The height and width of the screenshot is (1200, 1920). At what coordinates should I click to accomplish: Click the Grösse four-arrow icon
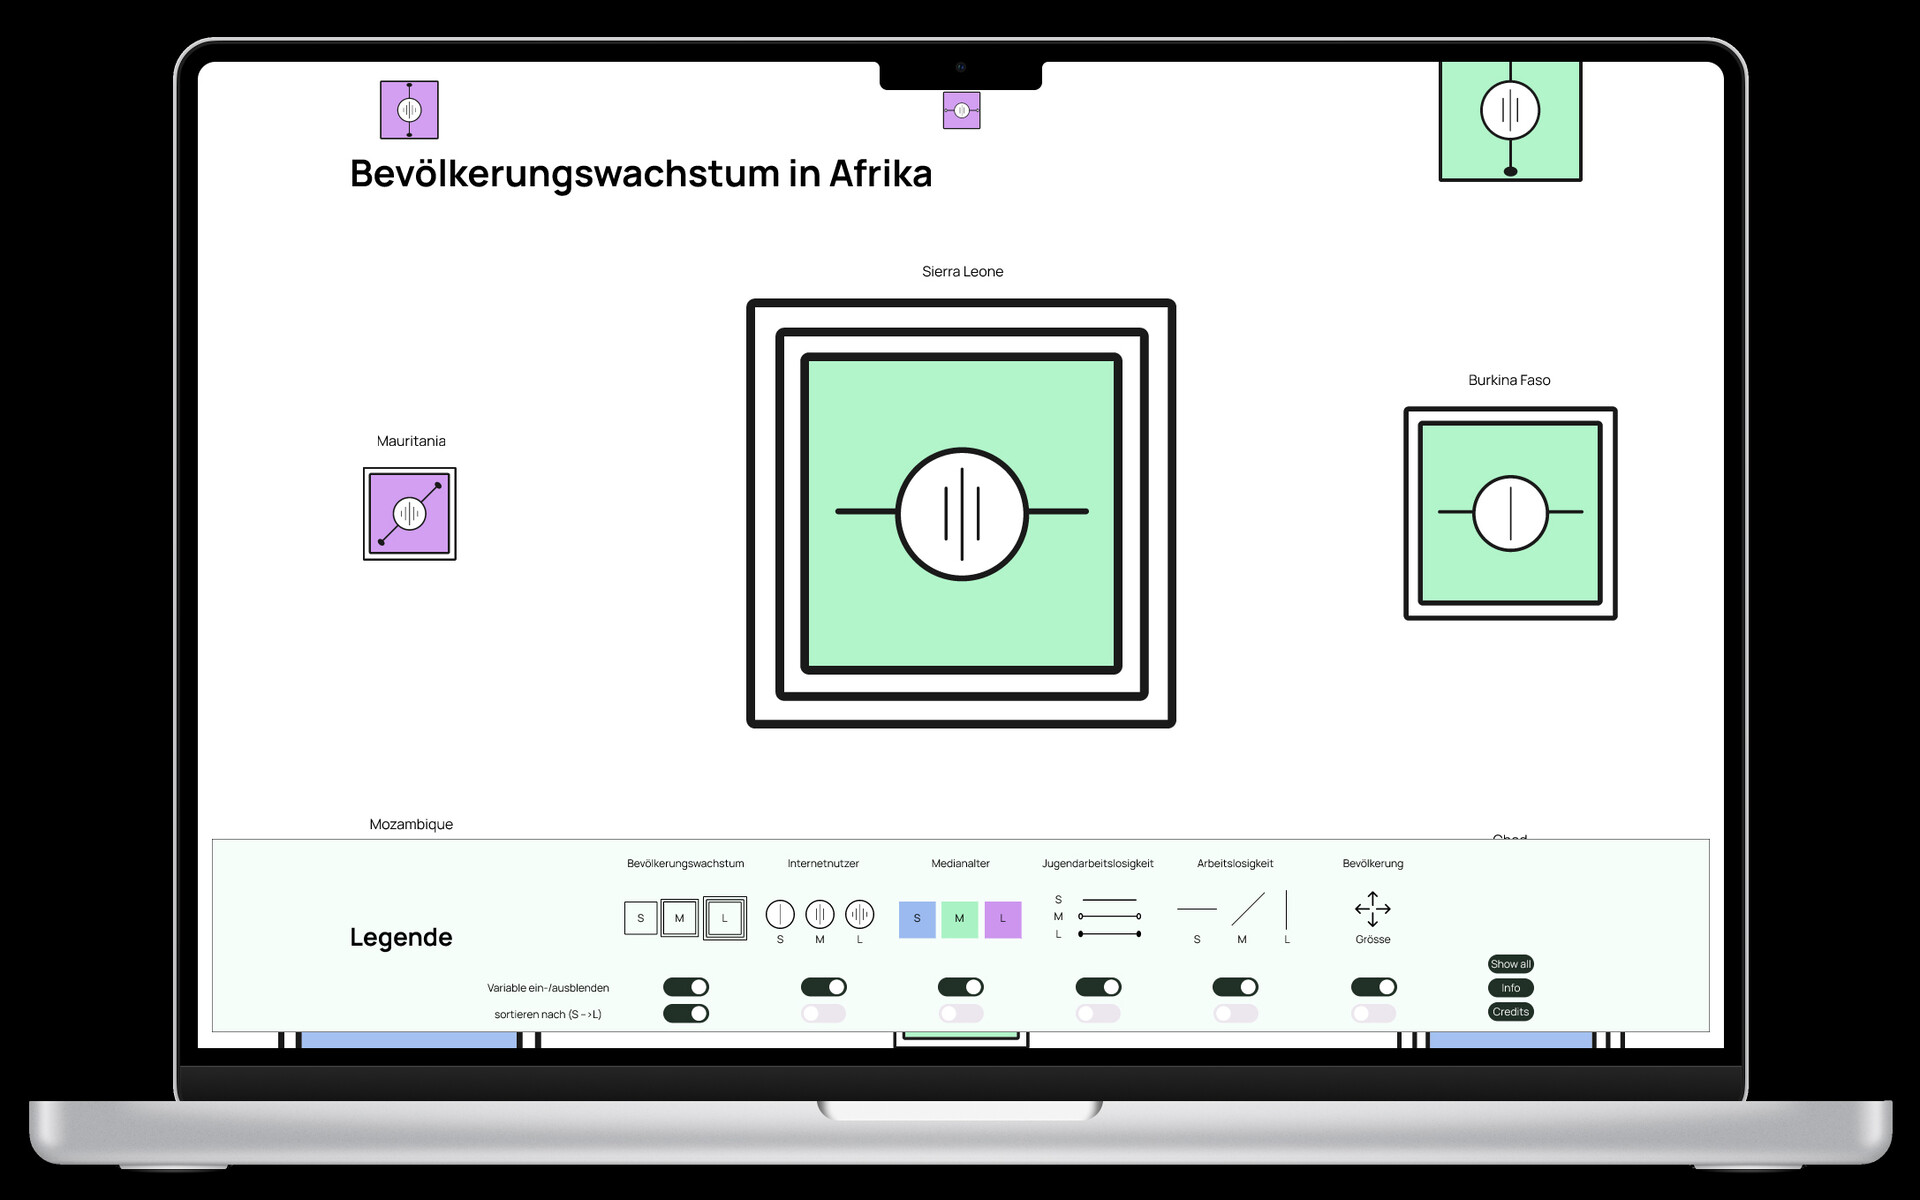[x=1373, y=909]
